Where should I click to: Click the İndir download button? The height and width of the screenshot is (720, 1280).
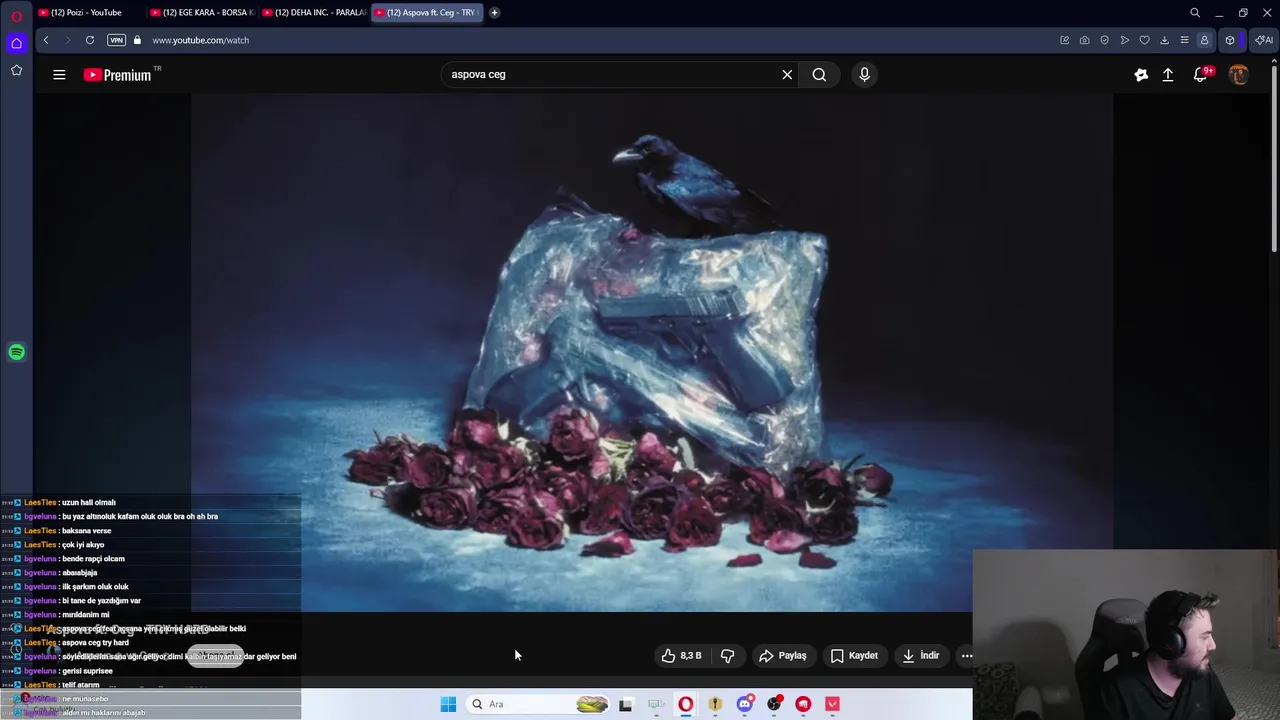920,656
